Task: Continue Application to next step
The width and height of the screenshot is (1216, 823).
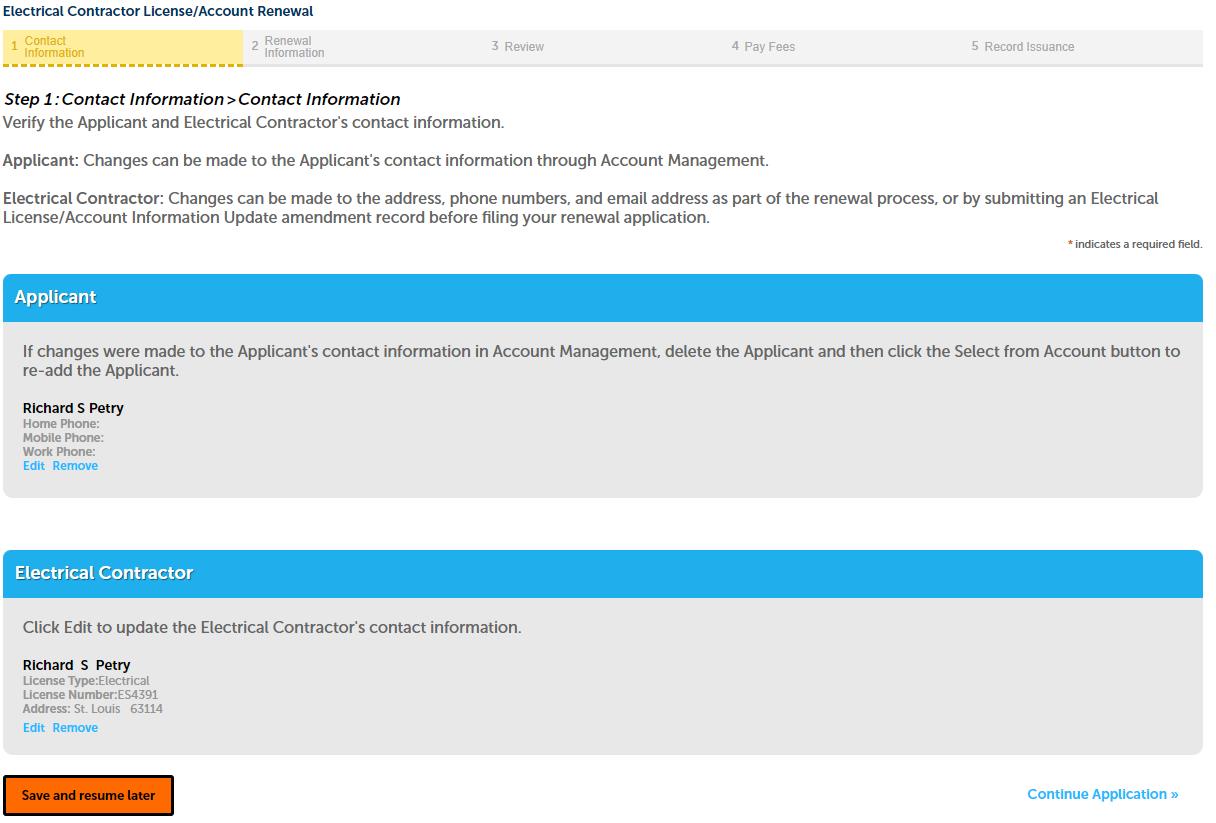Action: coord(1103,794)
